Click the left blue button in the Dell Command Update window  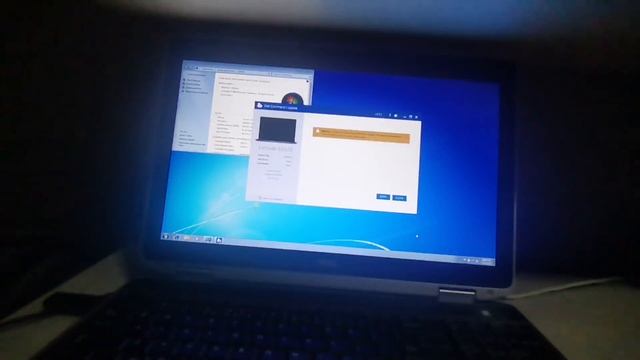point(383,197)
